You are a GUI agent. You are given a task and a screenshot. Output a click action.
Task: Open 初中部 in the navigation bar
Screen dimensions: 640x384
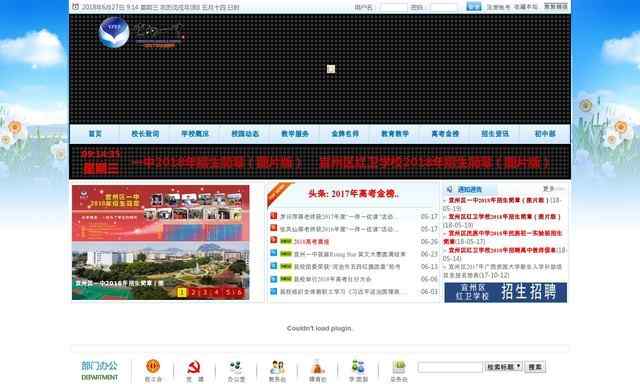pos(545,133)
